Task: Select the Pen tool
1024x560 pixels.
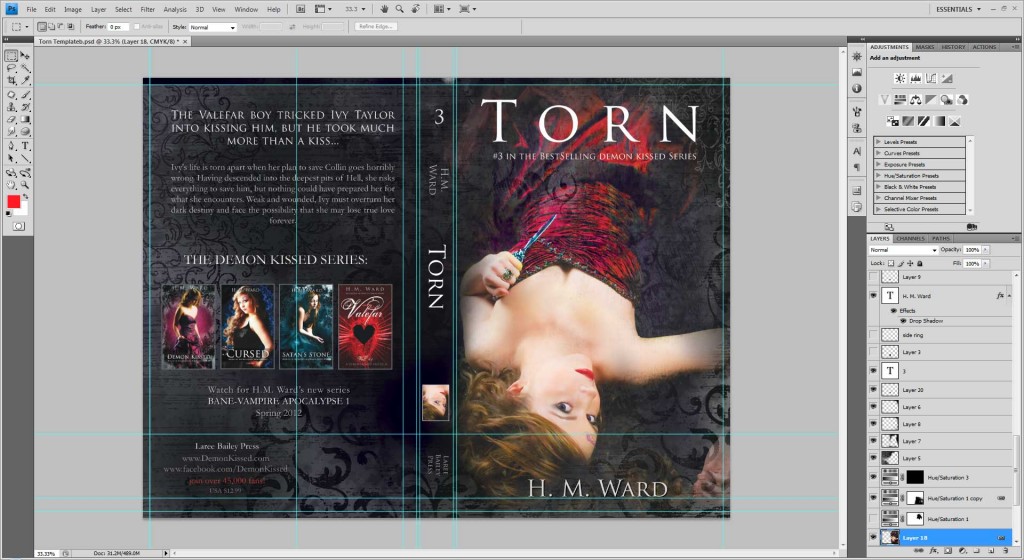Action: pyautogui.click(x=12, y=146)
